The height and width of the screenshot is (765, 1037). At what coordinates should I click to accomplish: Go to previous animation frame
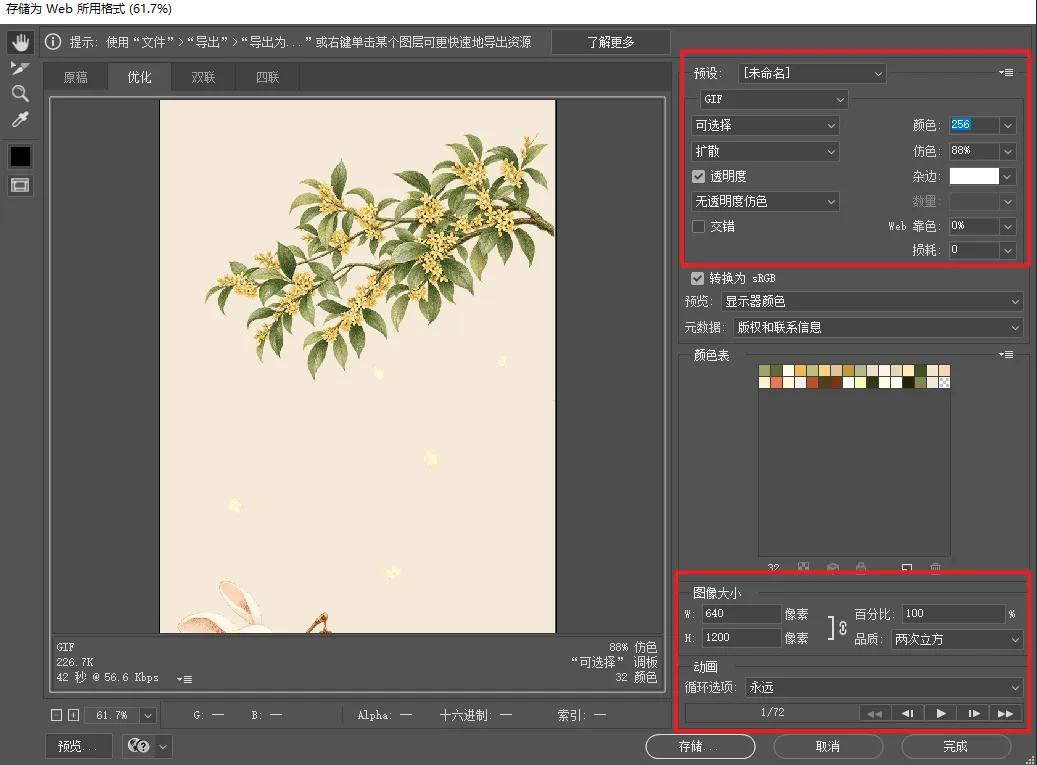coord(907,713)
